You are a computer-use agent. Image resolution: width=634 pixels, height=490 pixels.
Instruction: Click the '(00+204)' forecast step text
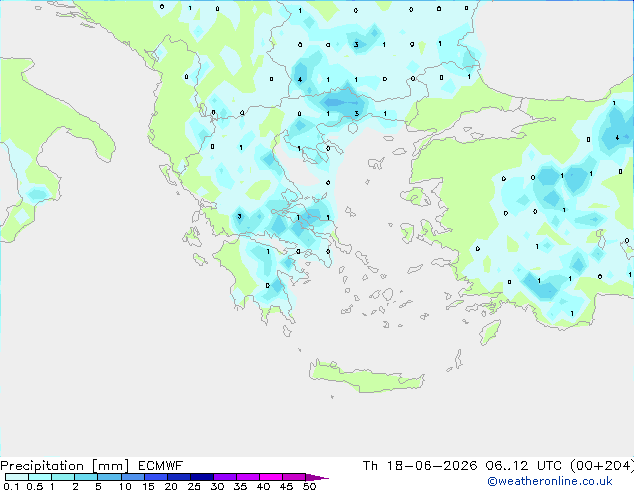point(602,466)
